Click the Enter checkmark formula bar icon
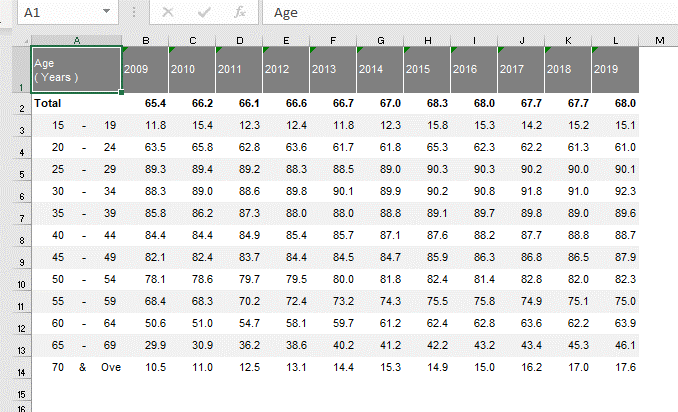 203,12
